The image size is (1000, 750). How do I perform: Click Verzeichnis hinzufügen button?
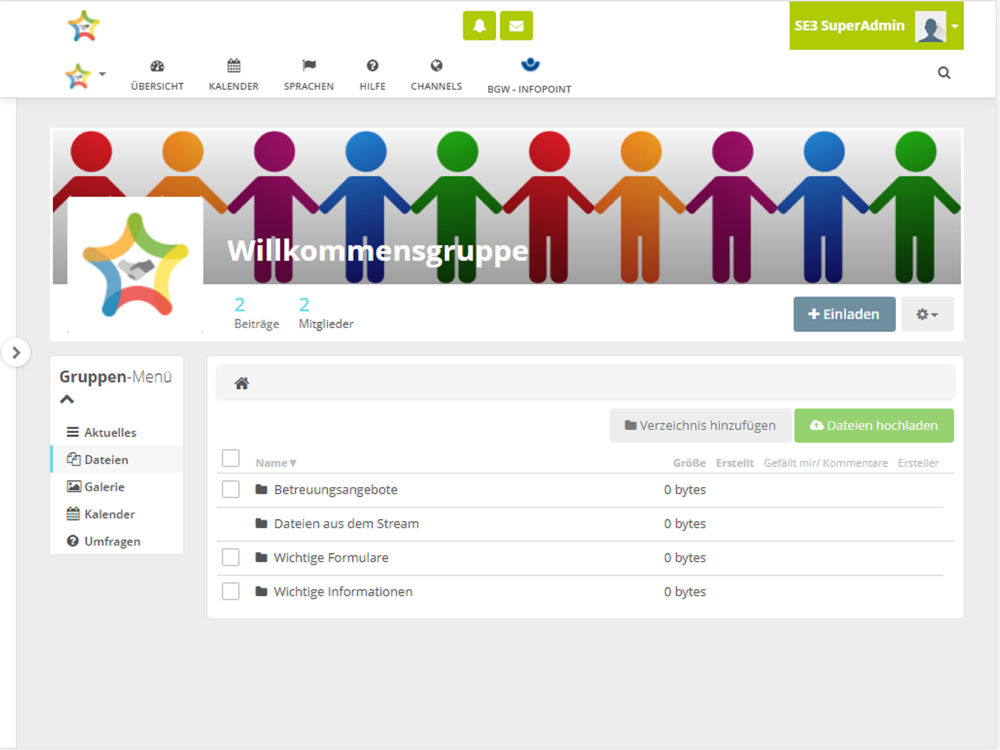pos(700,425)
